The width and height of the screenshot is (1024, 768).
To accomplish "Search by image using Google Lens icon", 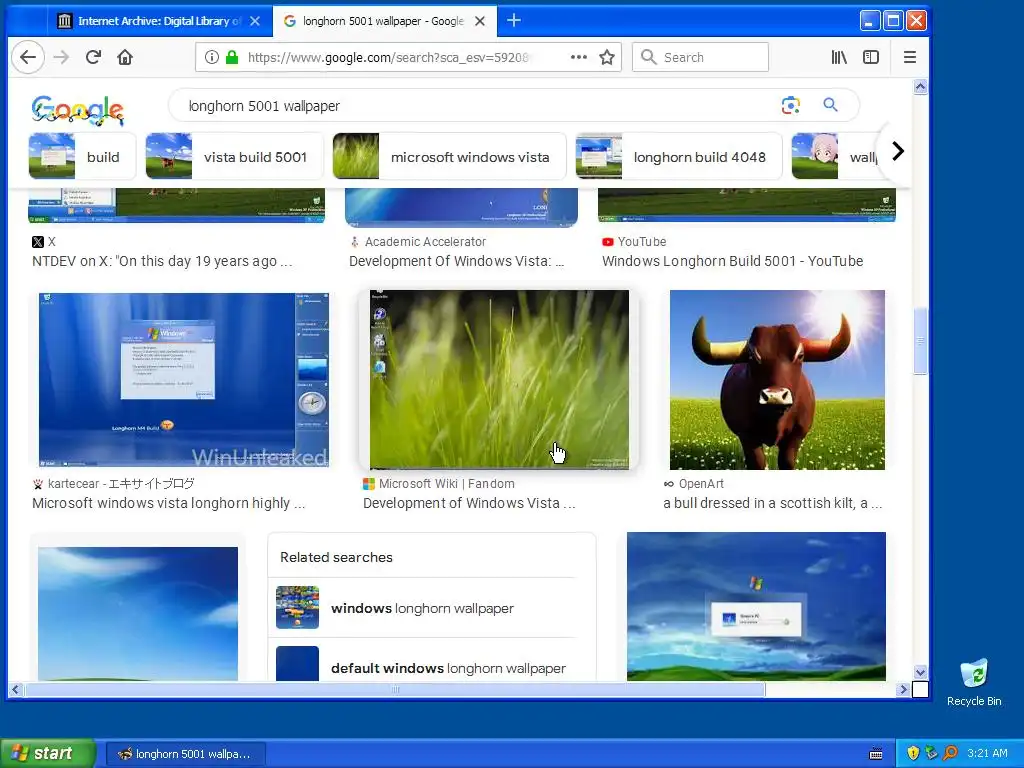I will pos(790,105).
